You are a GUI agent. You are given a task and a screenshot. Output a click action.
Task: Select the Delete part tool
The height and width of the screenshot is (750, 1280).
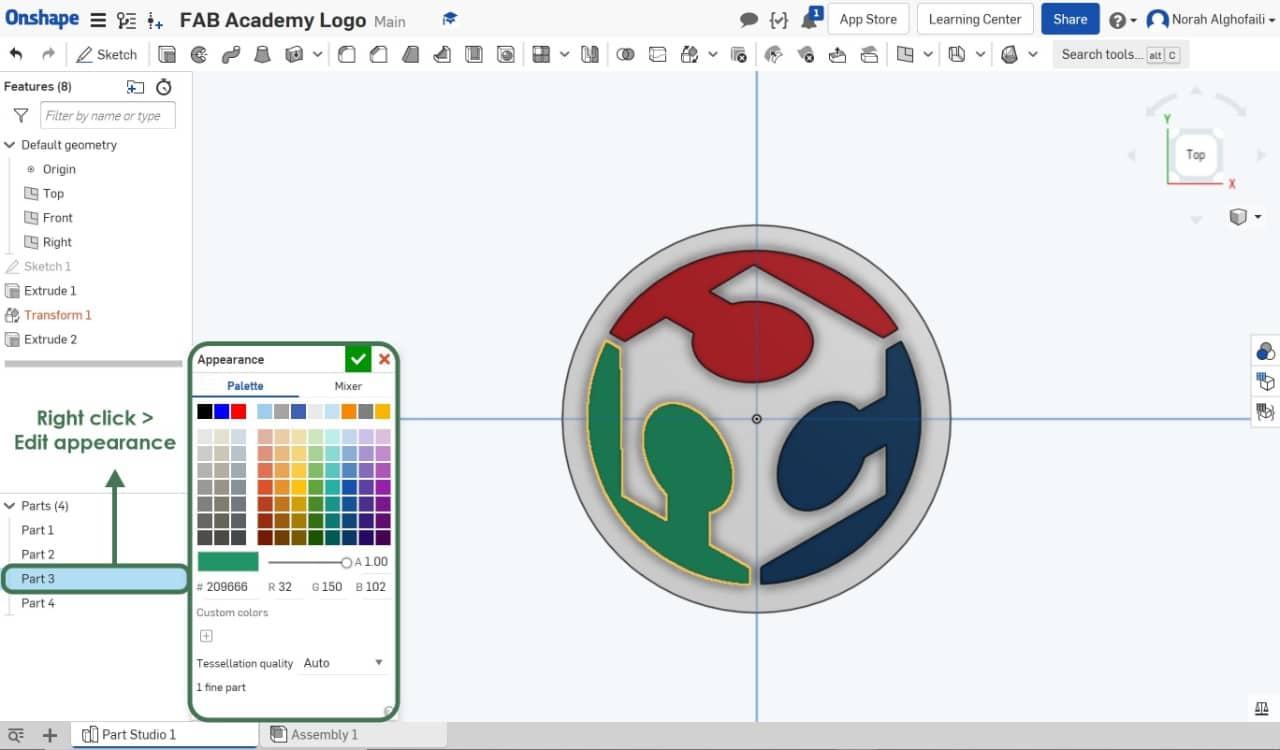tap(739, 54)
